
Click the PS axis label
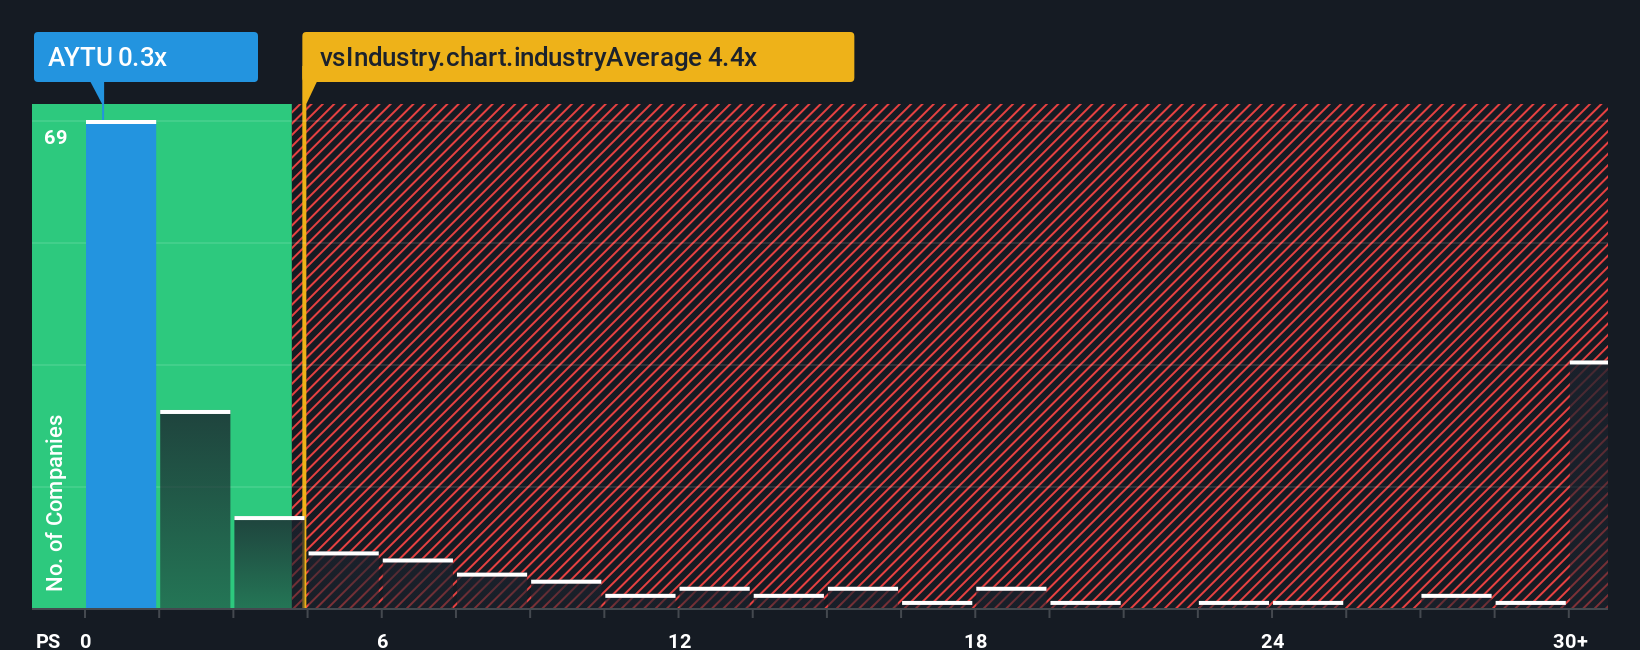[48, 640]
